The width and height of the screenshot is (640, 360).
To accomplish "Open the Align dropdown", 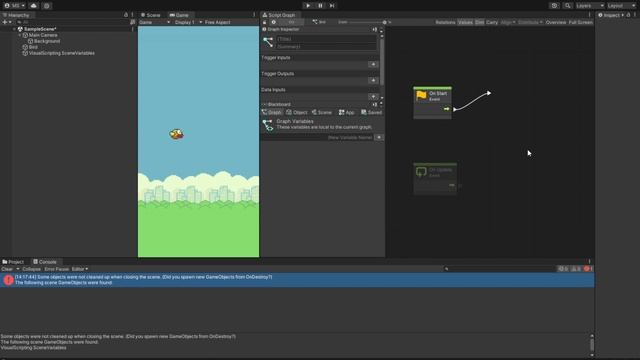I will click(x=507, y=22).
